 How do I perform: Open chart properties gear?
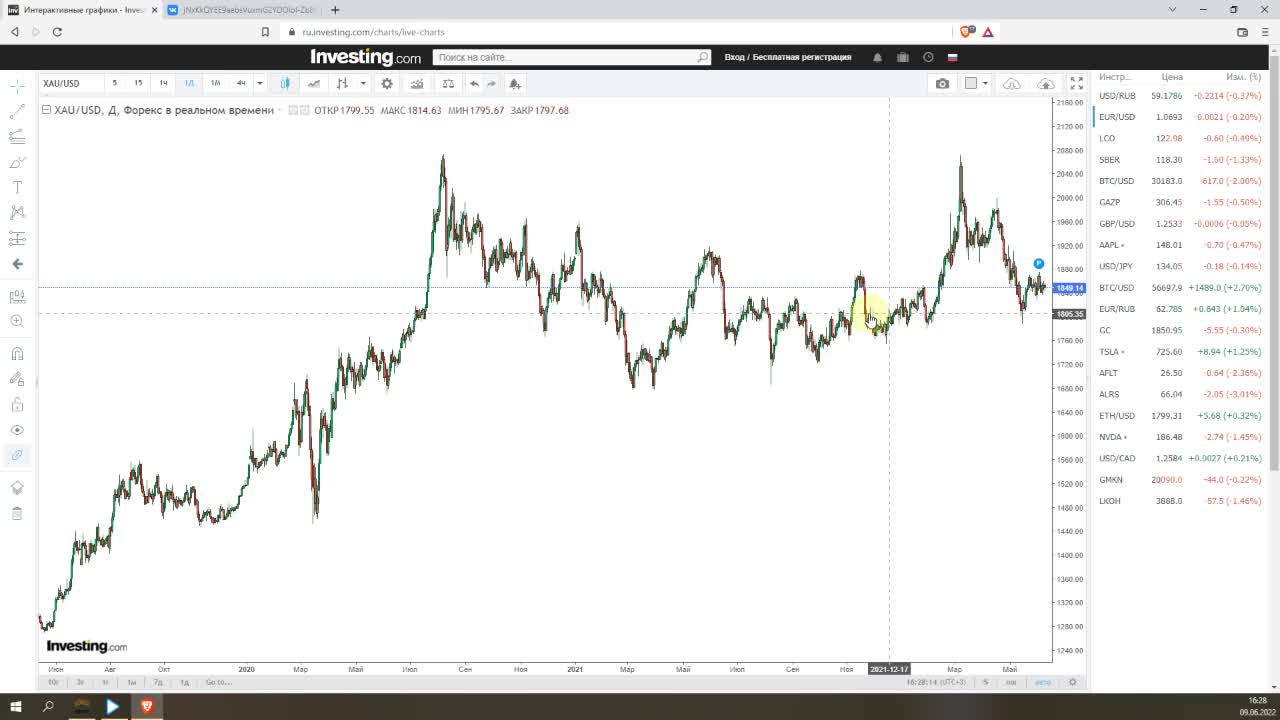[387, 83]
